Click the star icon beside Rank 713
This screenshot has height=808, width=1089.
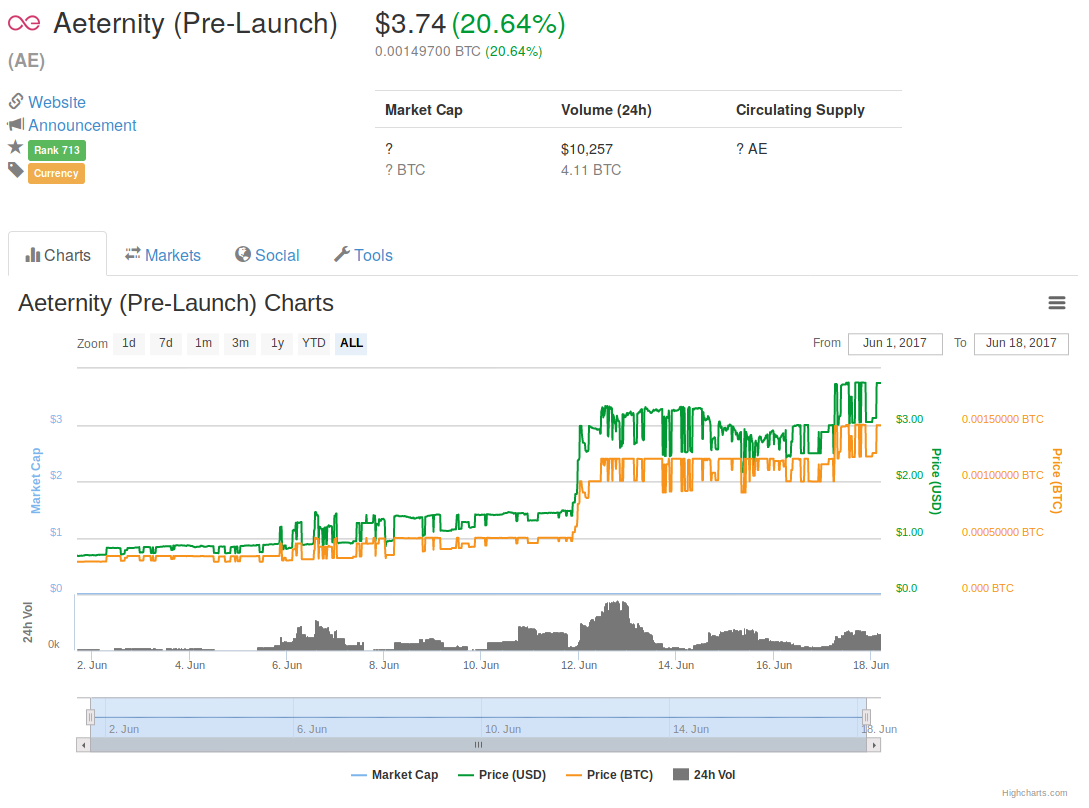(x=14, y=149)
